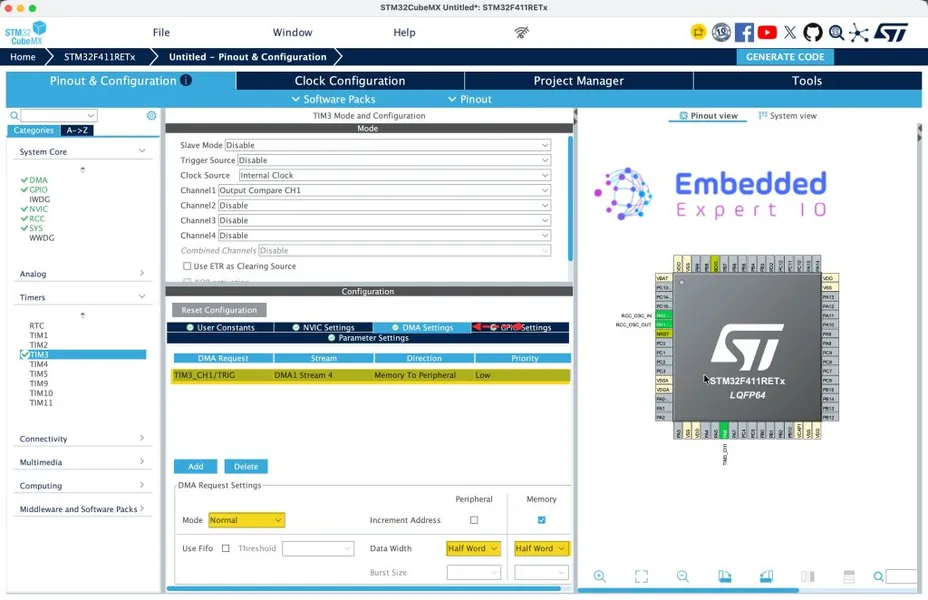
Task: Open the Slave Mode dropdown
Action: (x=388, y=145)
